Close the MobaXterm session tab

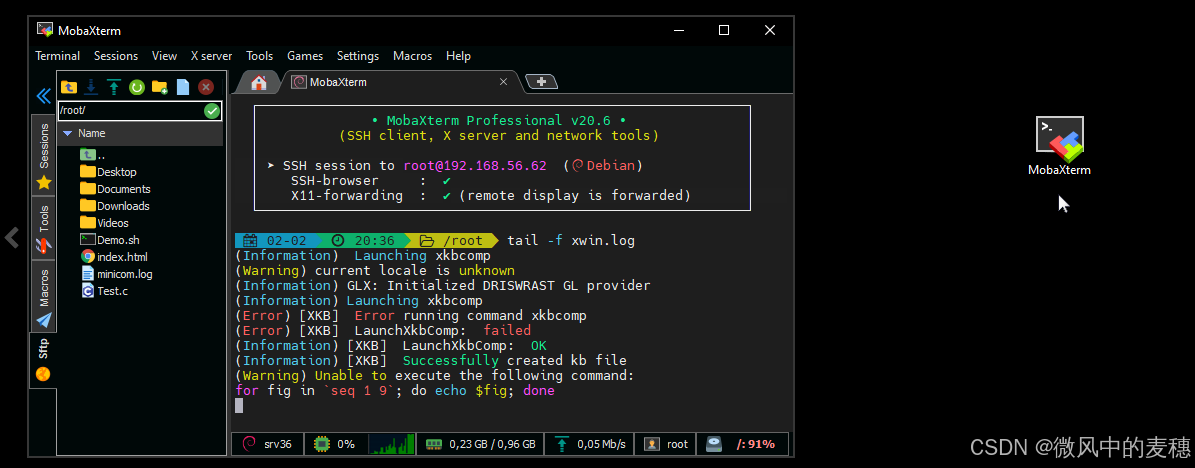click(503, 82)
